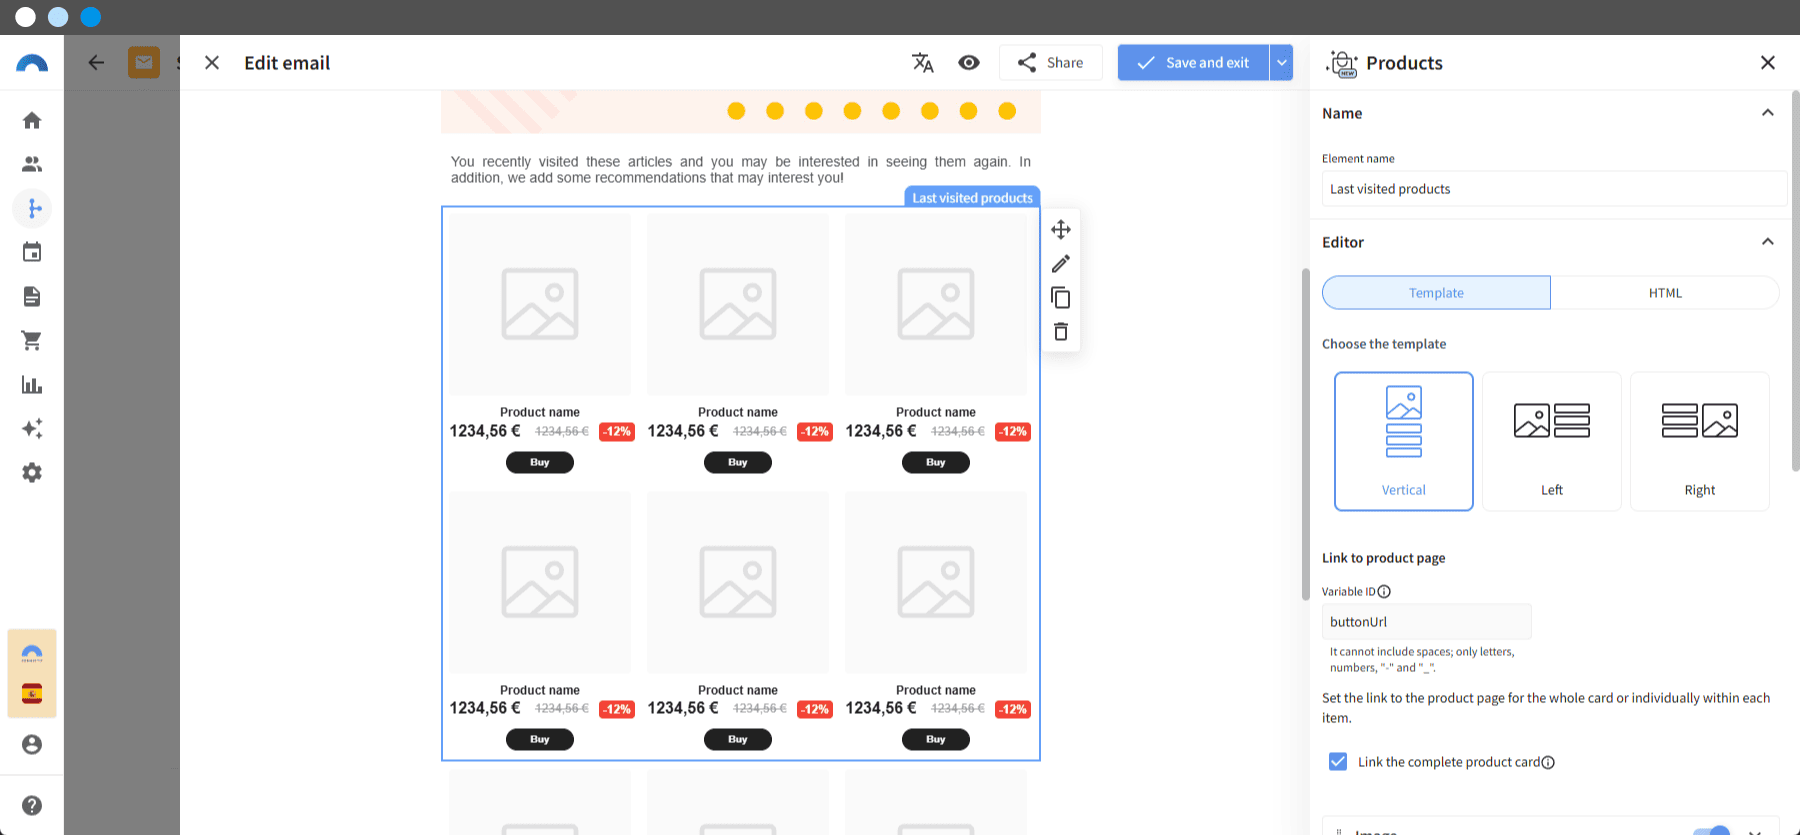
Task: Click the move handle icon of the block
Action: coord(1061,229)
